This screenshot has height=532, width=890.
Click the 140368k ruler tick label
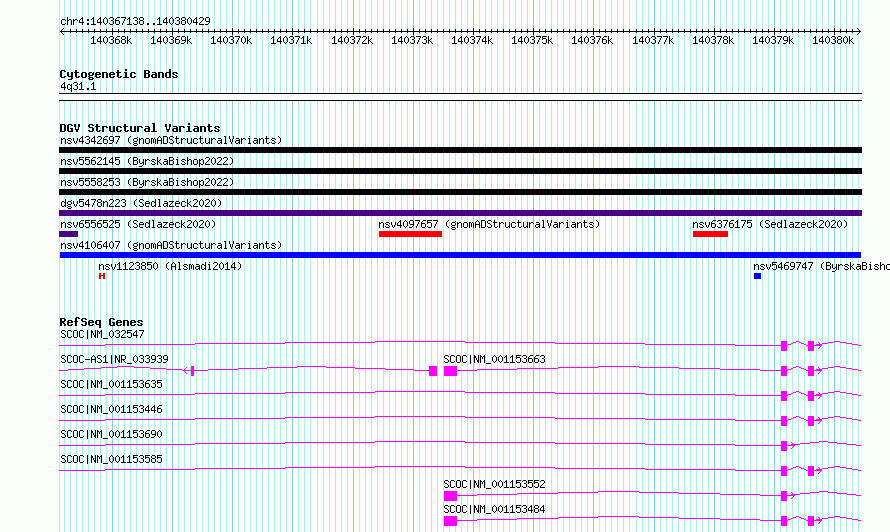111,40
